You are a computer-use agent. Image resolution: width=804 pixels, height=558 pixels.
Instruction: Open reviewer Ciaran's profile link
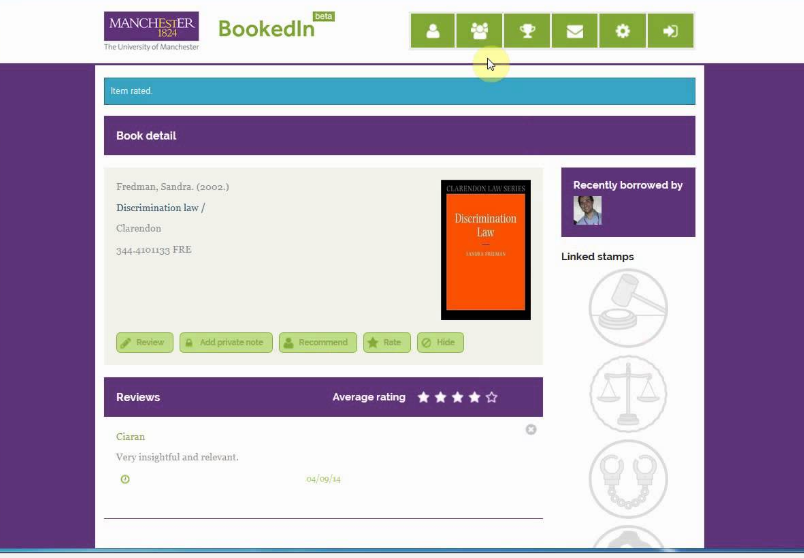point(130,436)
